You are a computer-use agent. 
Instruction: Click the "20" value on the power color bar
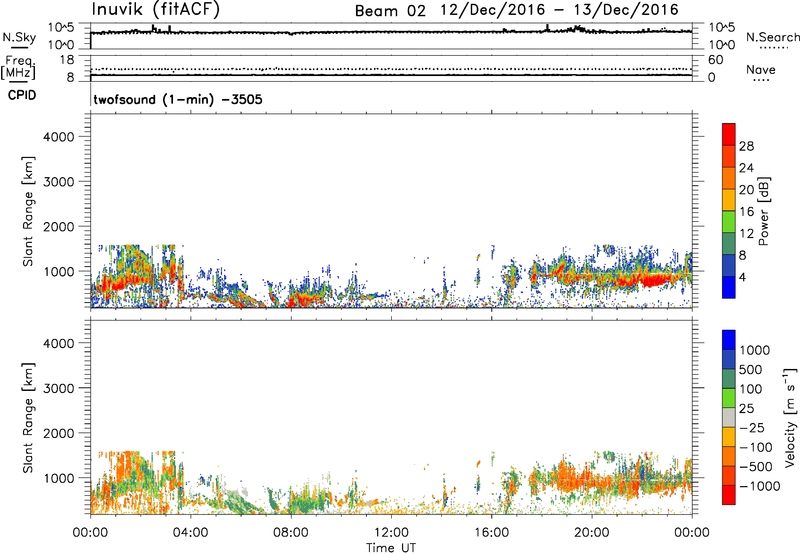(746, 190)
